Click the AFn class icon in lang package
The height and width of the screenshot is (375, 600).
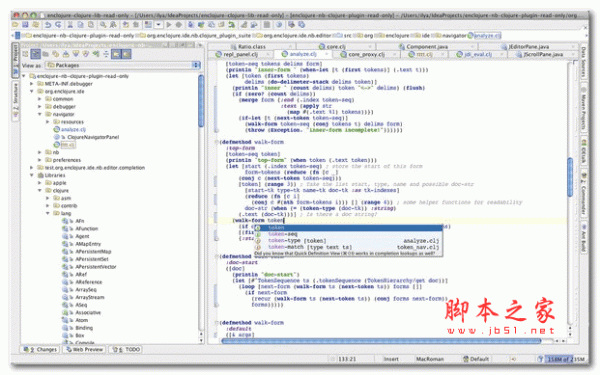click(x=65, y=221)
